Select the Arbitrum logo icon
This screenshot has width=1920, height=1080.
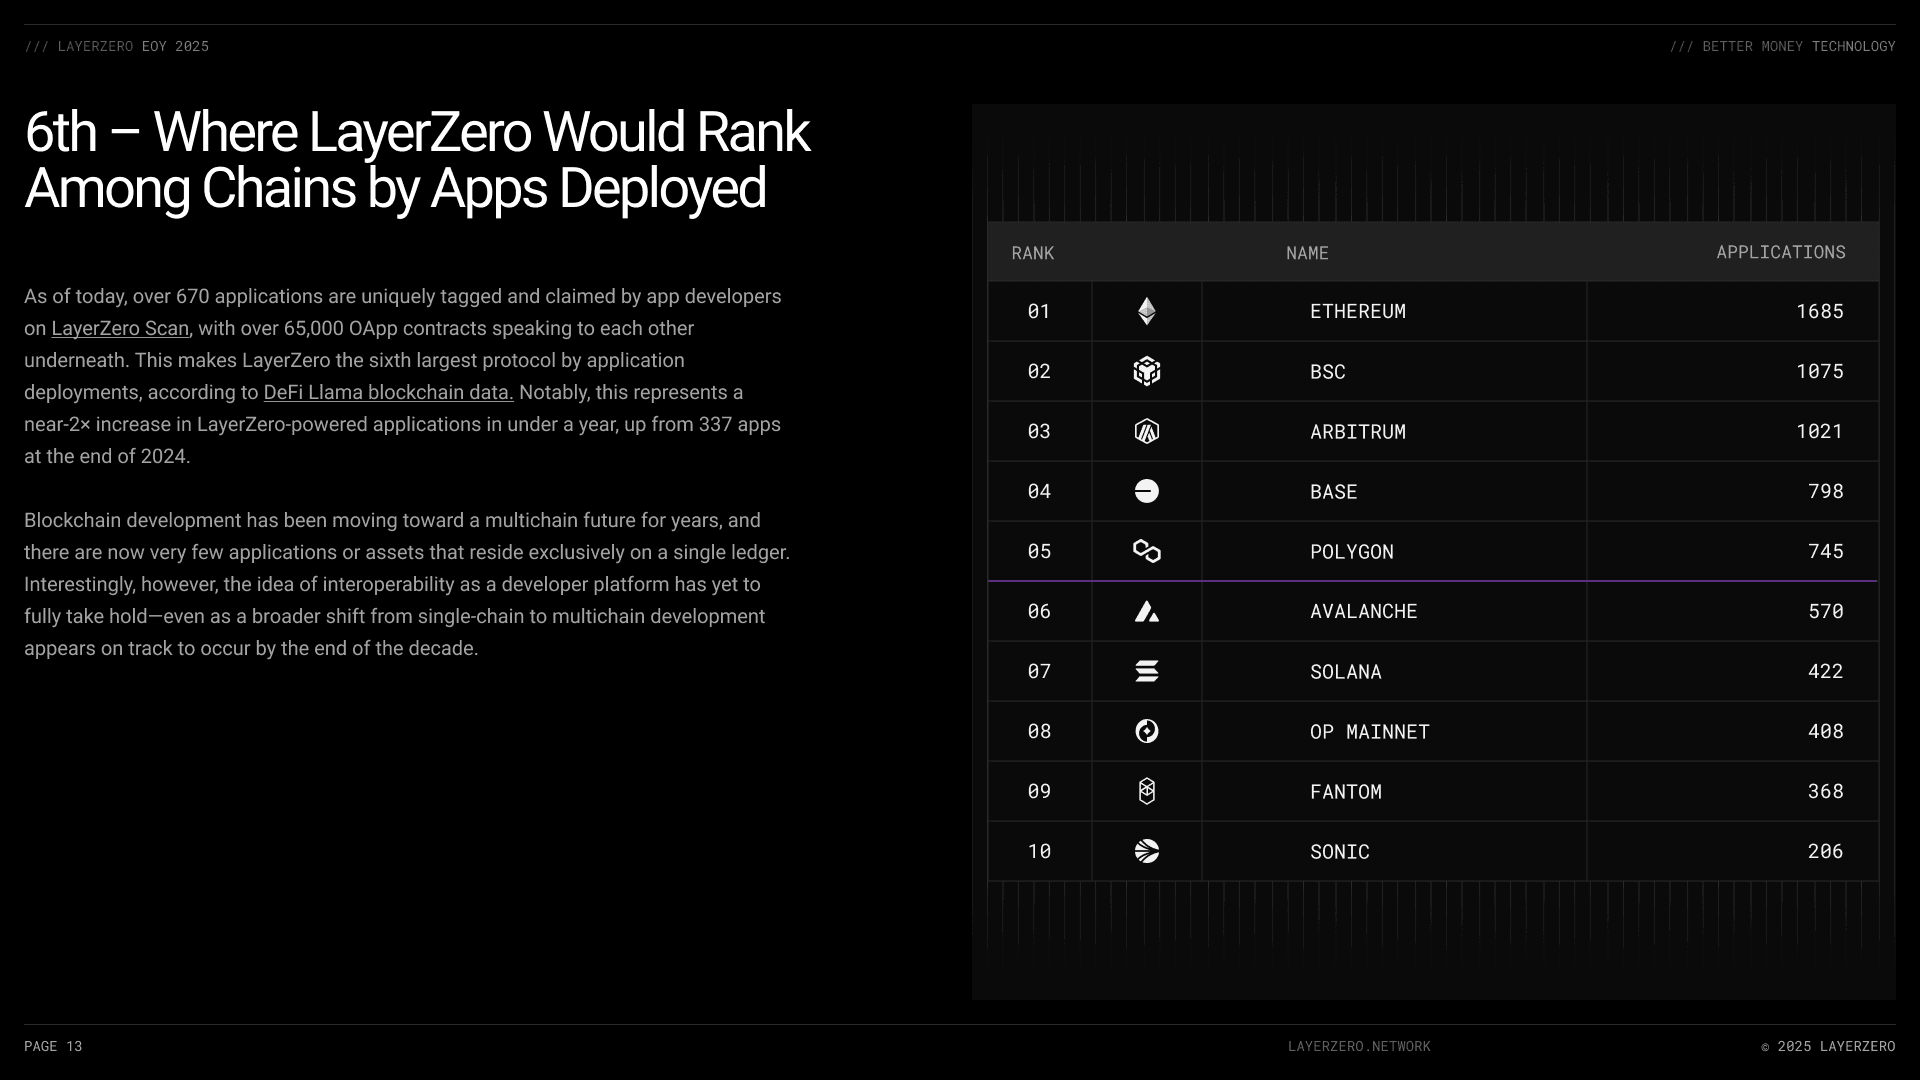tap(1147, 431)
